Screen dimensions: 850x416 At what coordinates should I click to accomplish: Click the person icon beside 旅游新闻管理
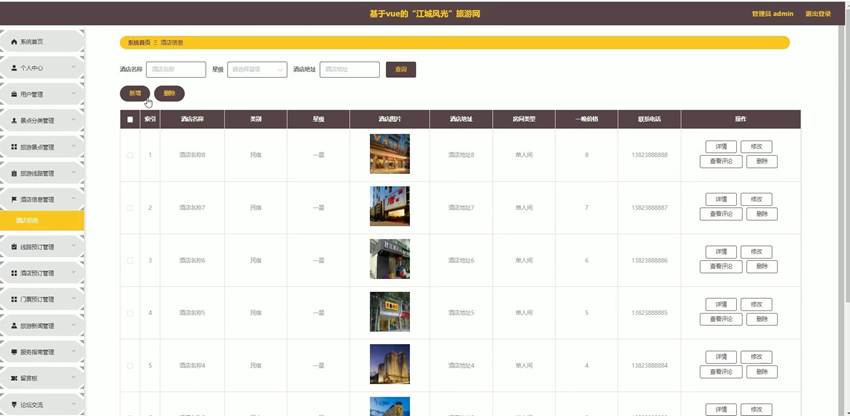click(x=14, y=326)
